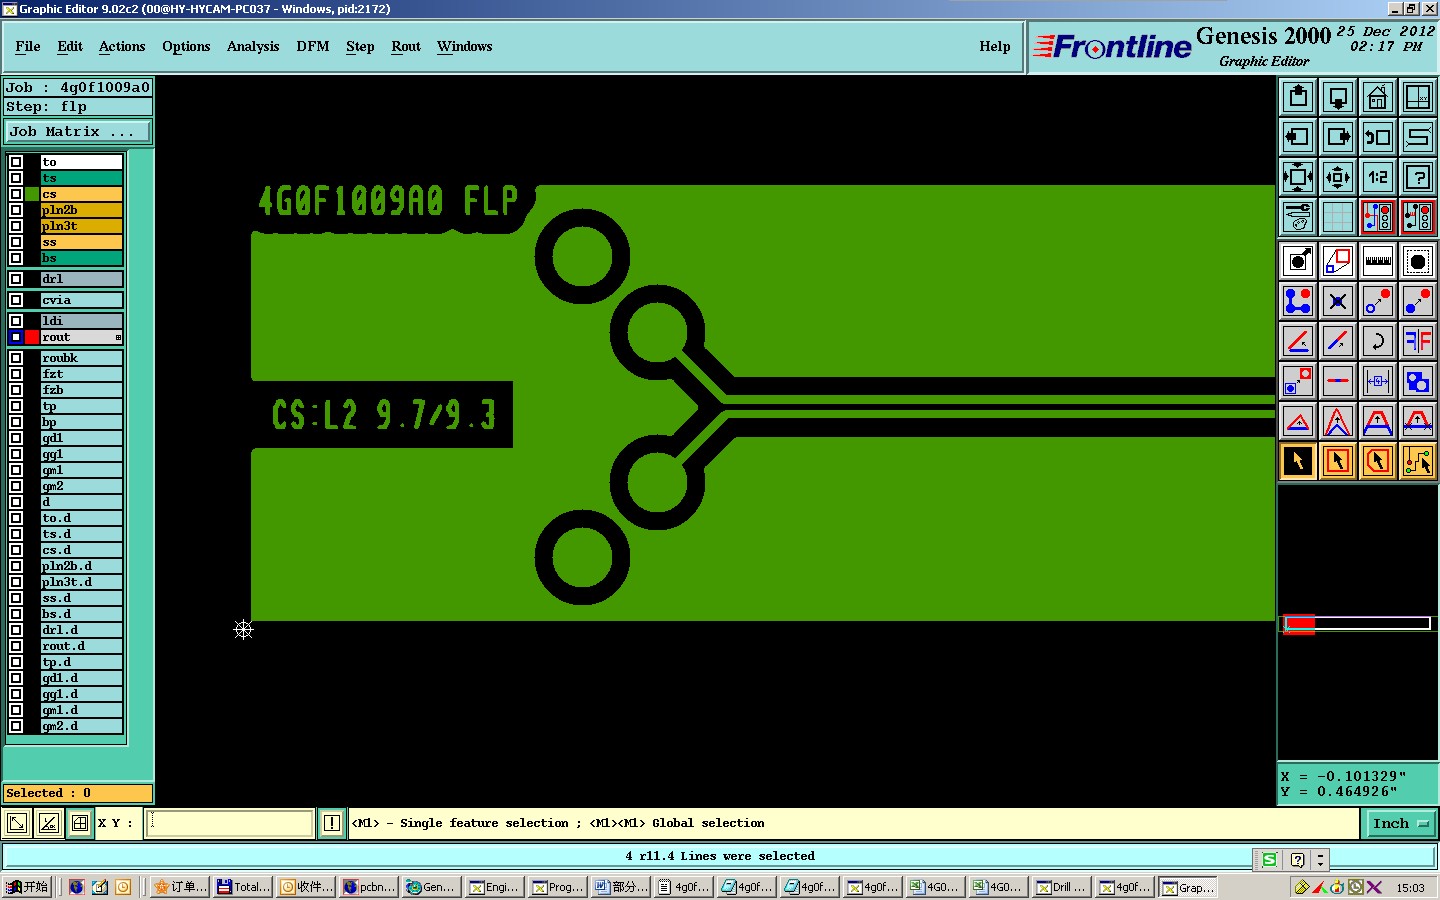This screenshot has width=1440, height=900.
Task: Click the Job Matrix button
Action: (x=78, y=131)
